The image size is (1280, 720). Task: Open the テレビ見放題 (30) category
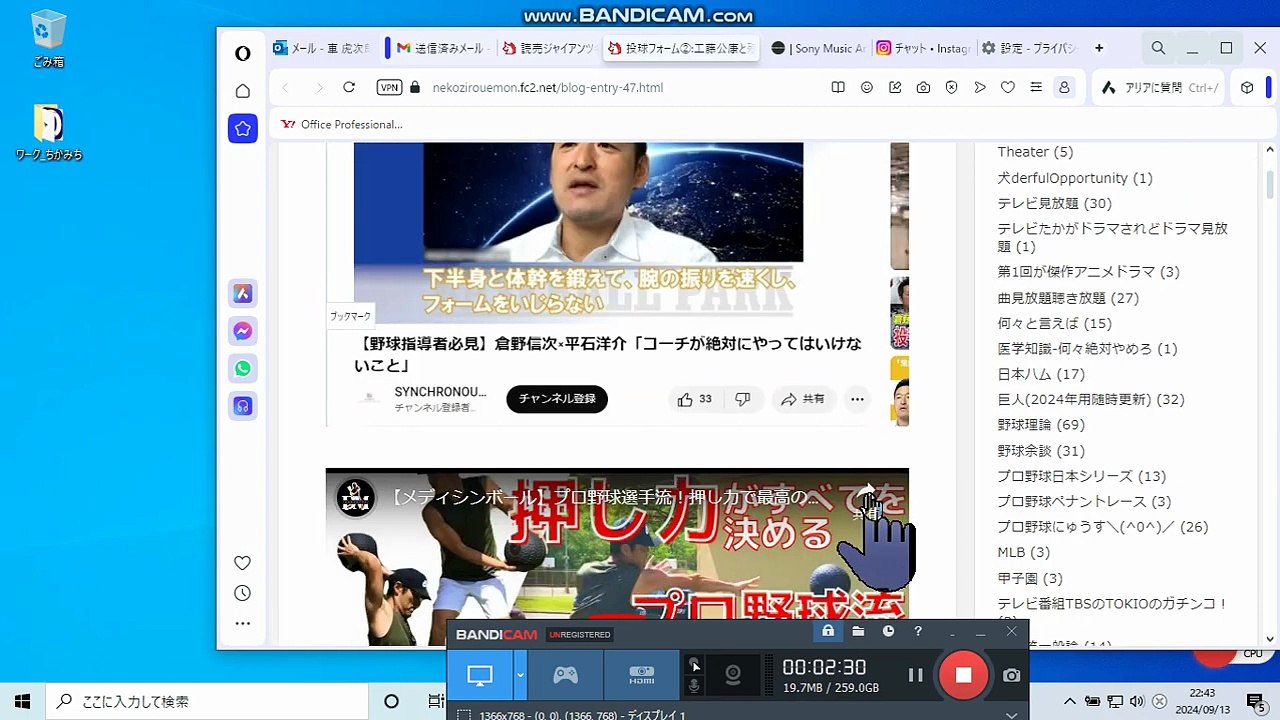(x=1054, y=203)
